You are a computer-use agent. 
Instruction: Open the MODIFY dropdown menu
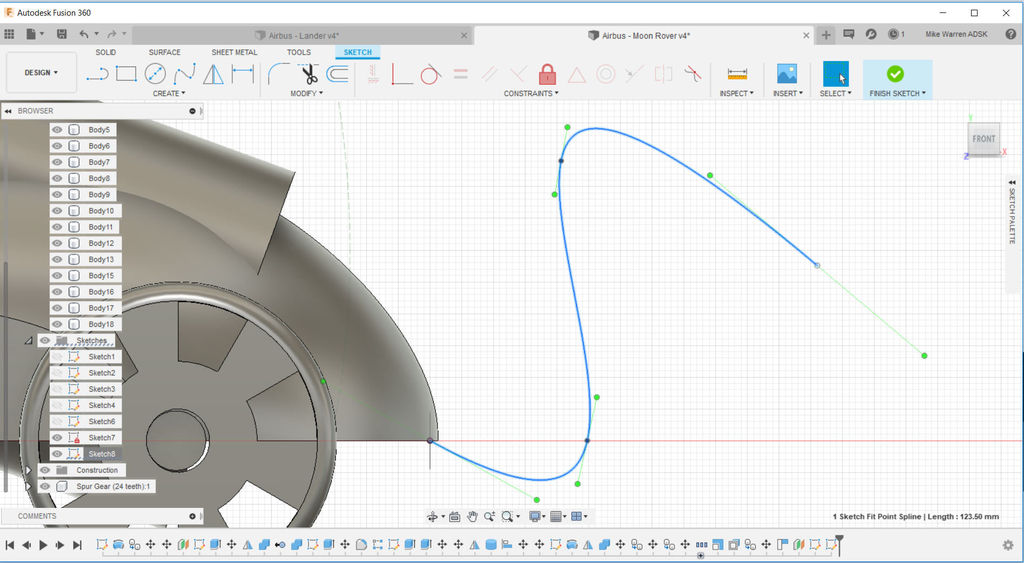coord(306,93)
